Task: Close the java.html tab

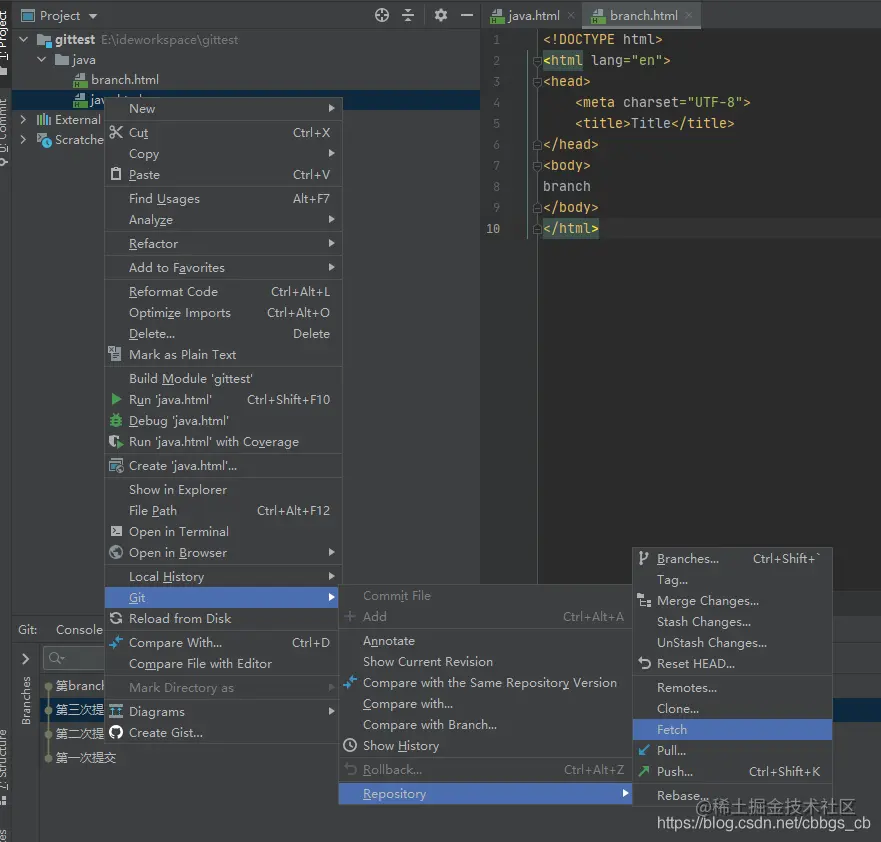Action: point(571,16)
